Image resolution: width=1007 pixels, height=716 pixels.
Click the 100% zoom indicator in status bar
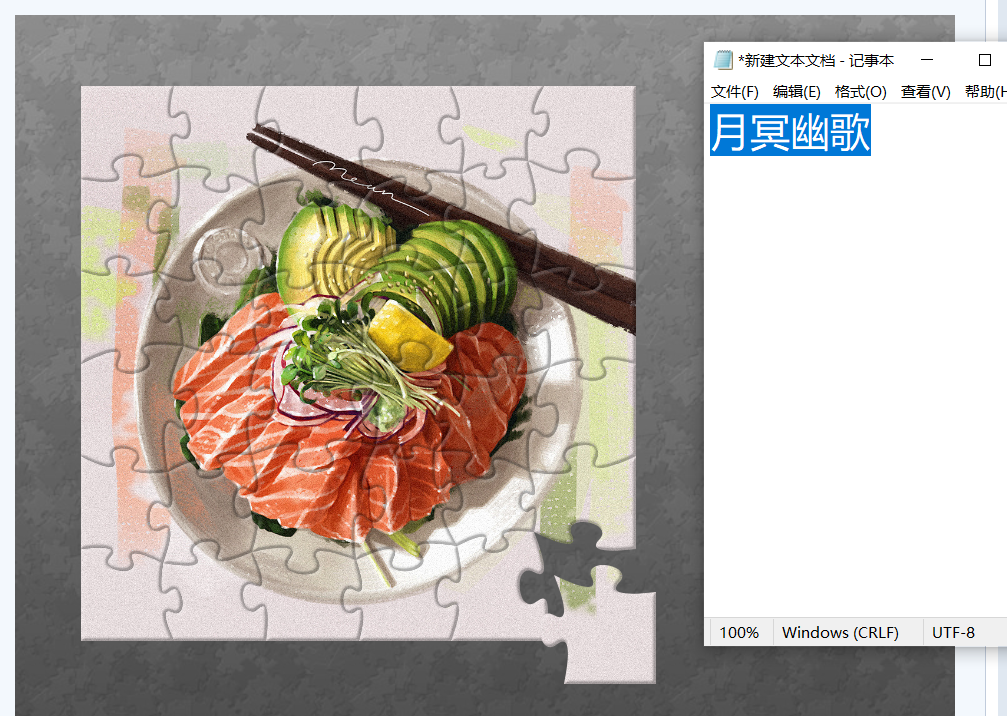click(739, 633)
